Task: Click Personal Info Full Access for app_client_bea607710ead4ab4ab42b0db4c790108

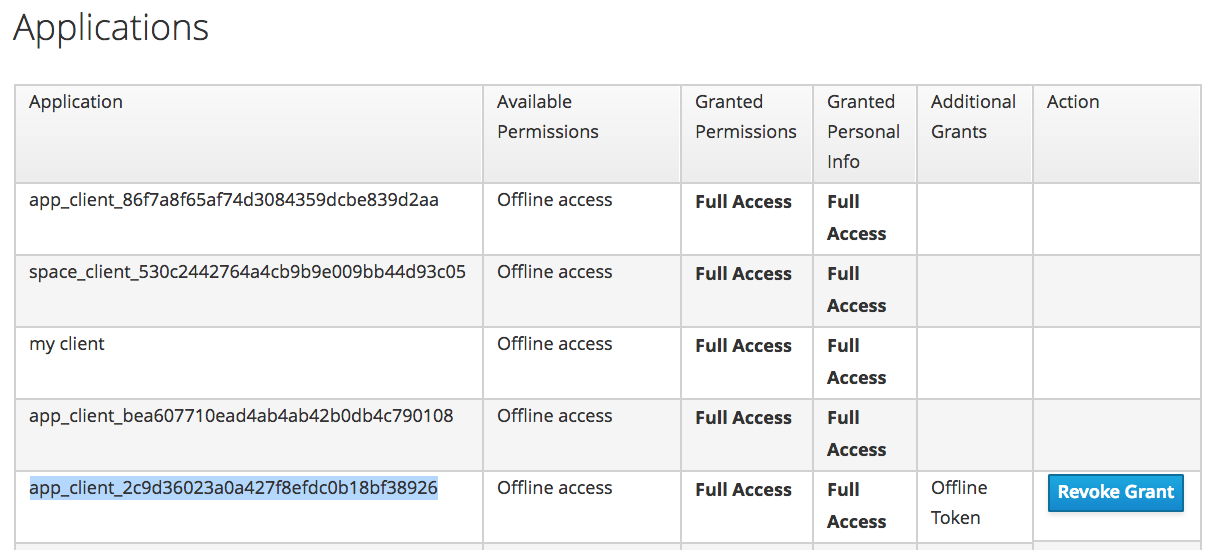Action: (x=856, y=434)
